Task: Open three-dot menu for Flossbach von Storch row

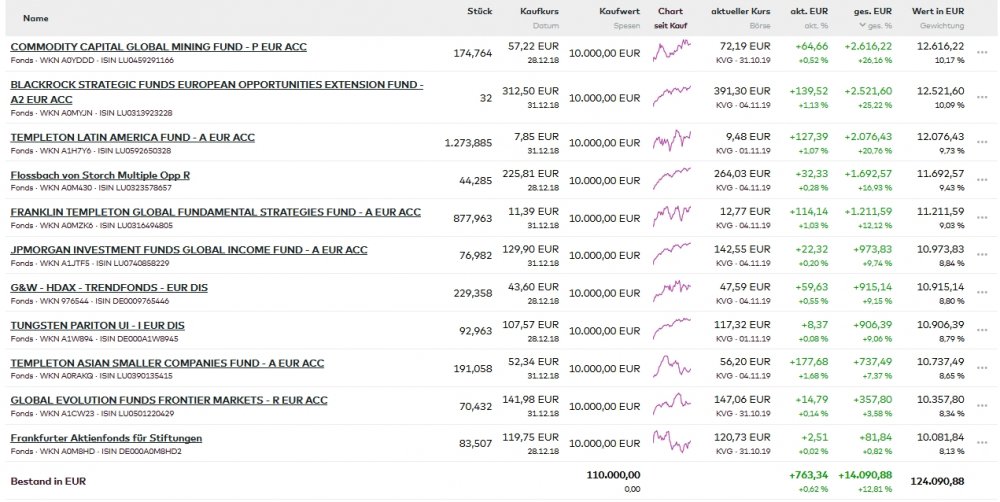Action: 981,181
